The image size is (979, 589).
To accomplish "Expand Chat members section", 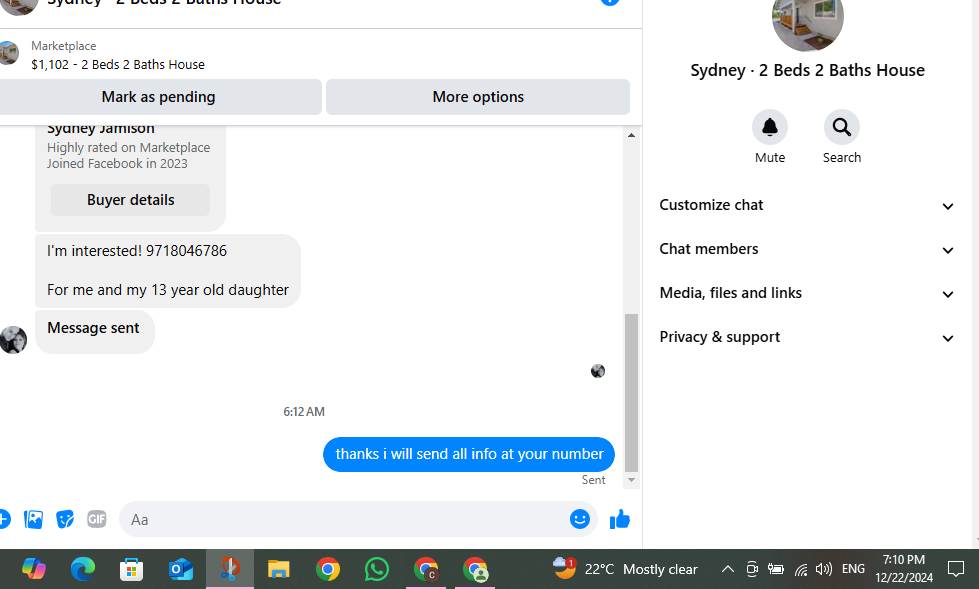I will (x=806, y=249).
